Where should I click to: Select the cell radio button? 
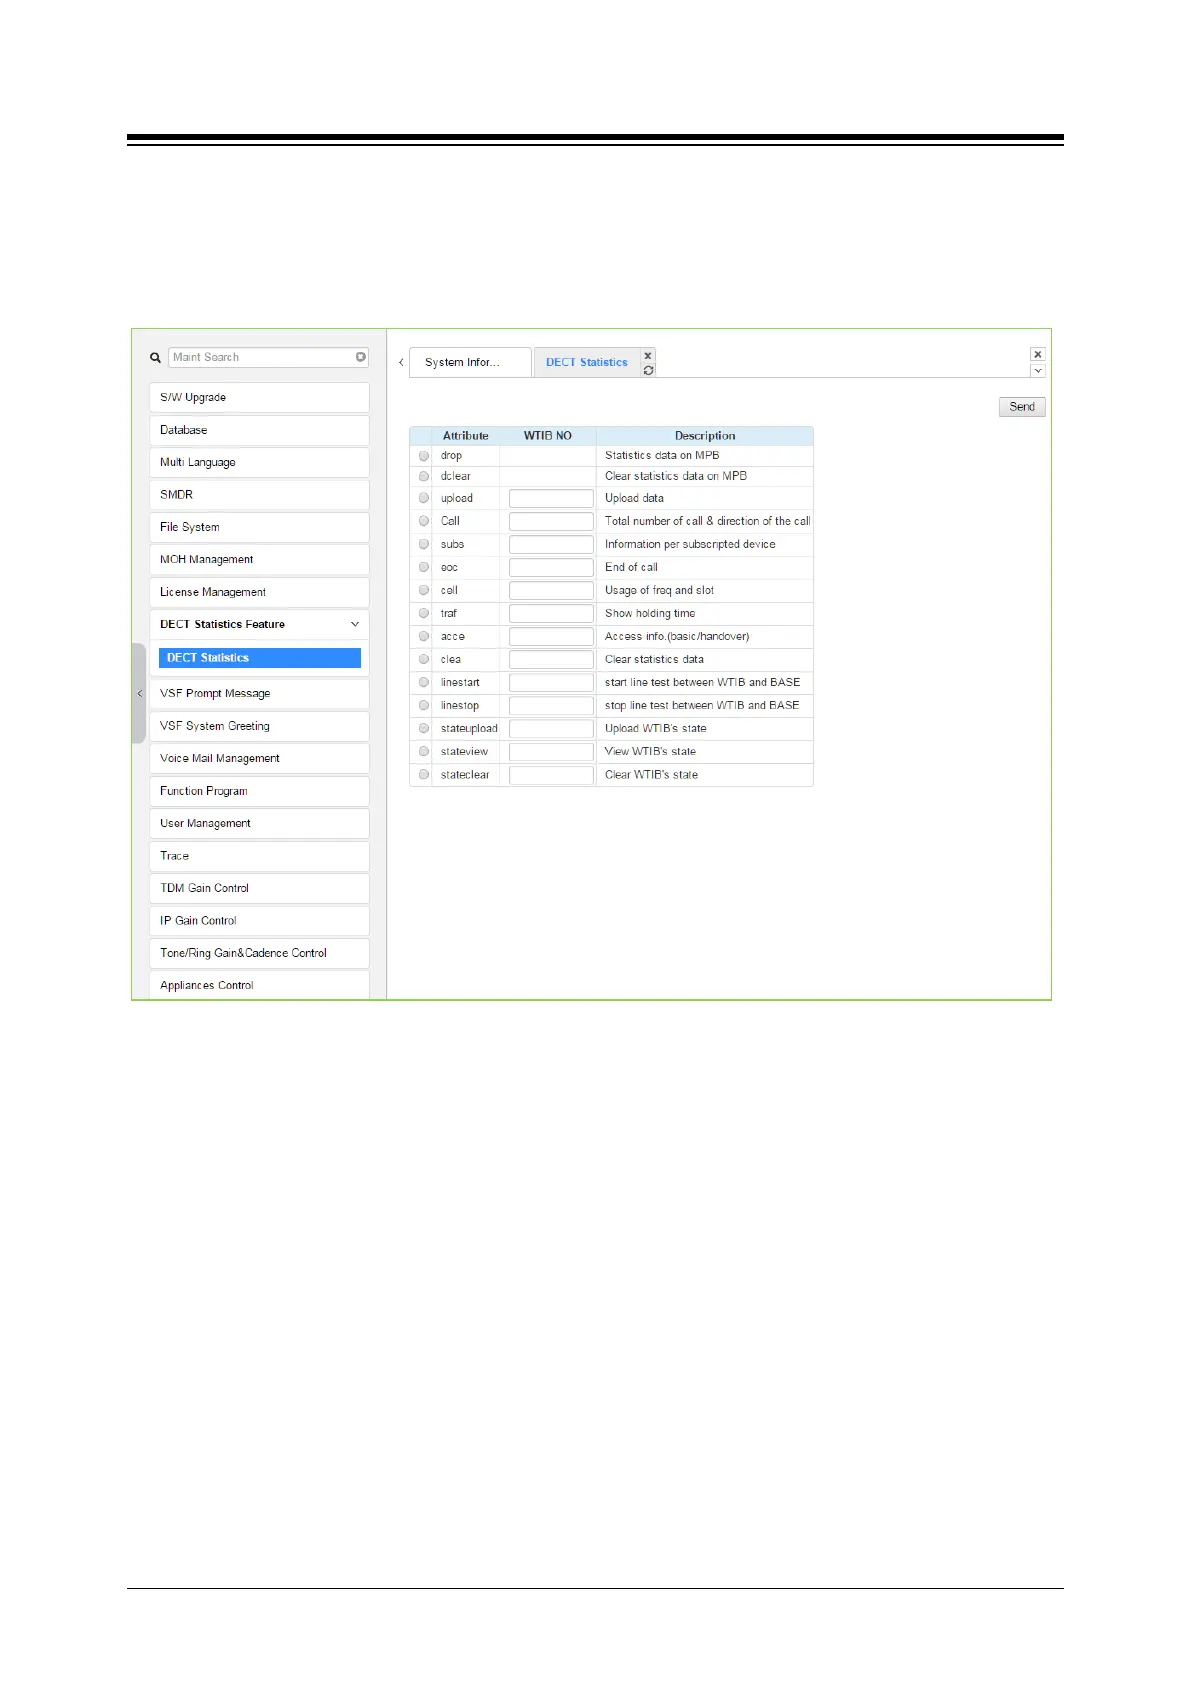424,590
